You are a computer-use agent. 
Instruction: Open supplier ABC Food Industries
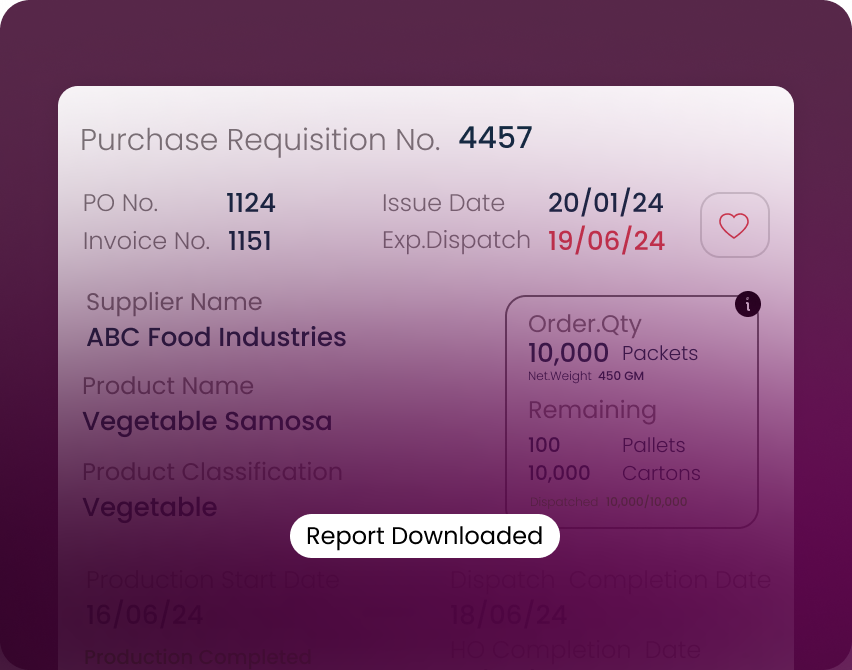(x=216, y=337)
